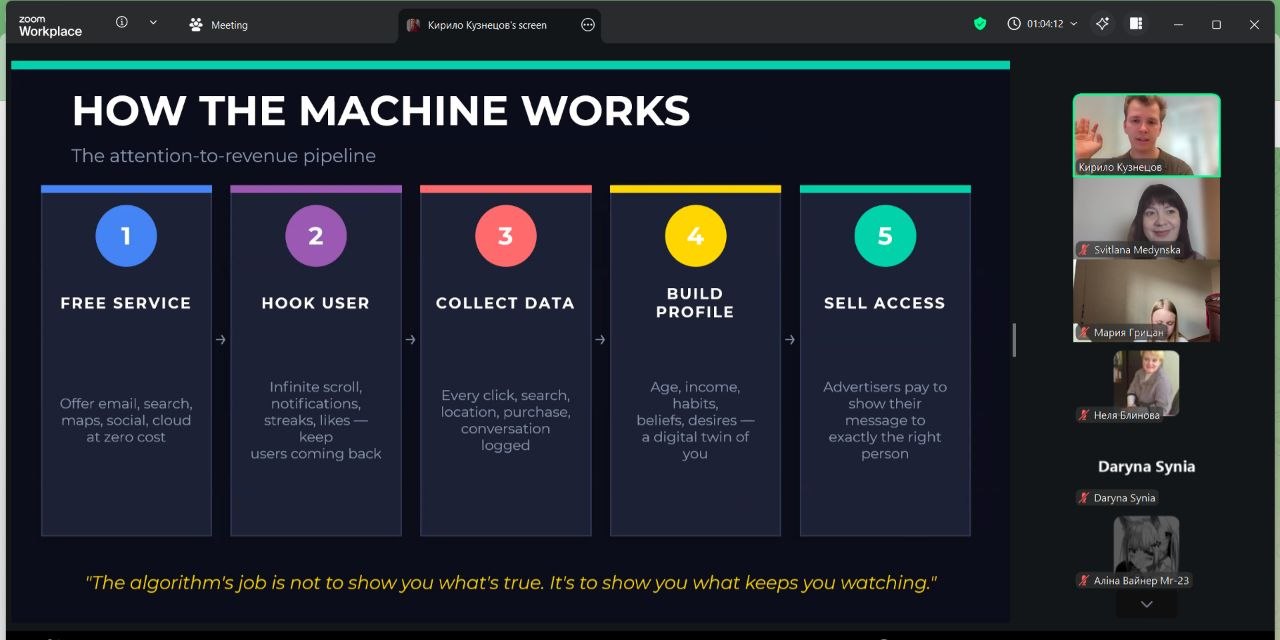Open the AI Companion sparkle icon

point(1102,24)
